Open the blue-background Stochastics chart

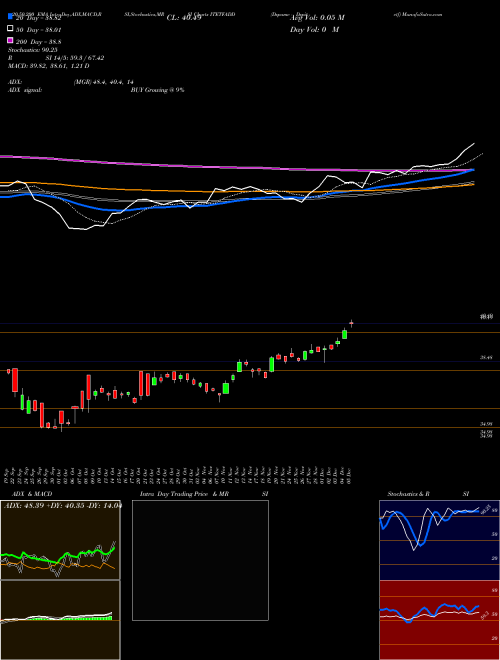pyautogui.click(x=439, y=540)
